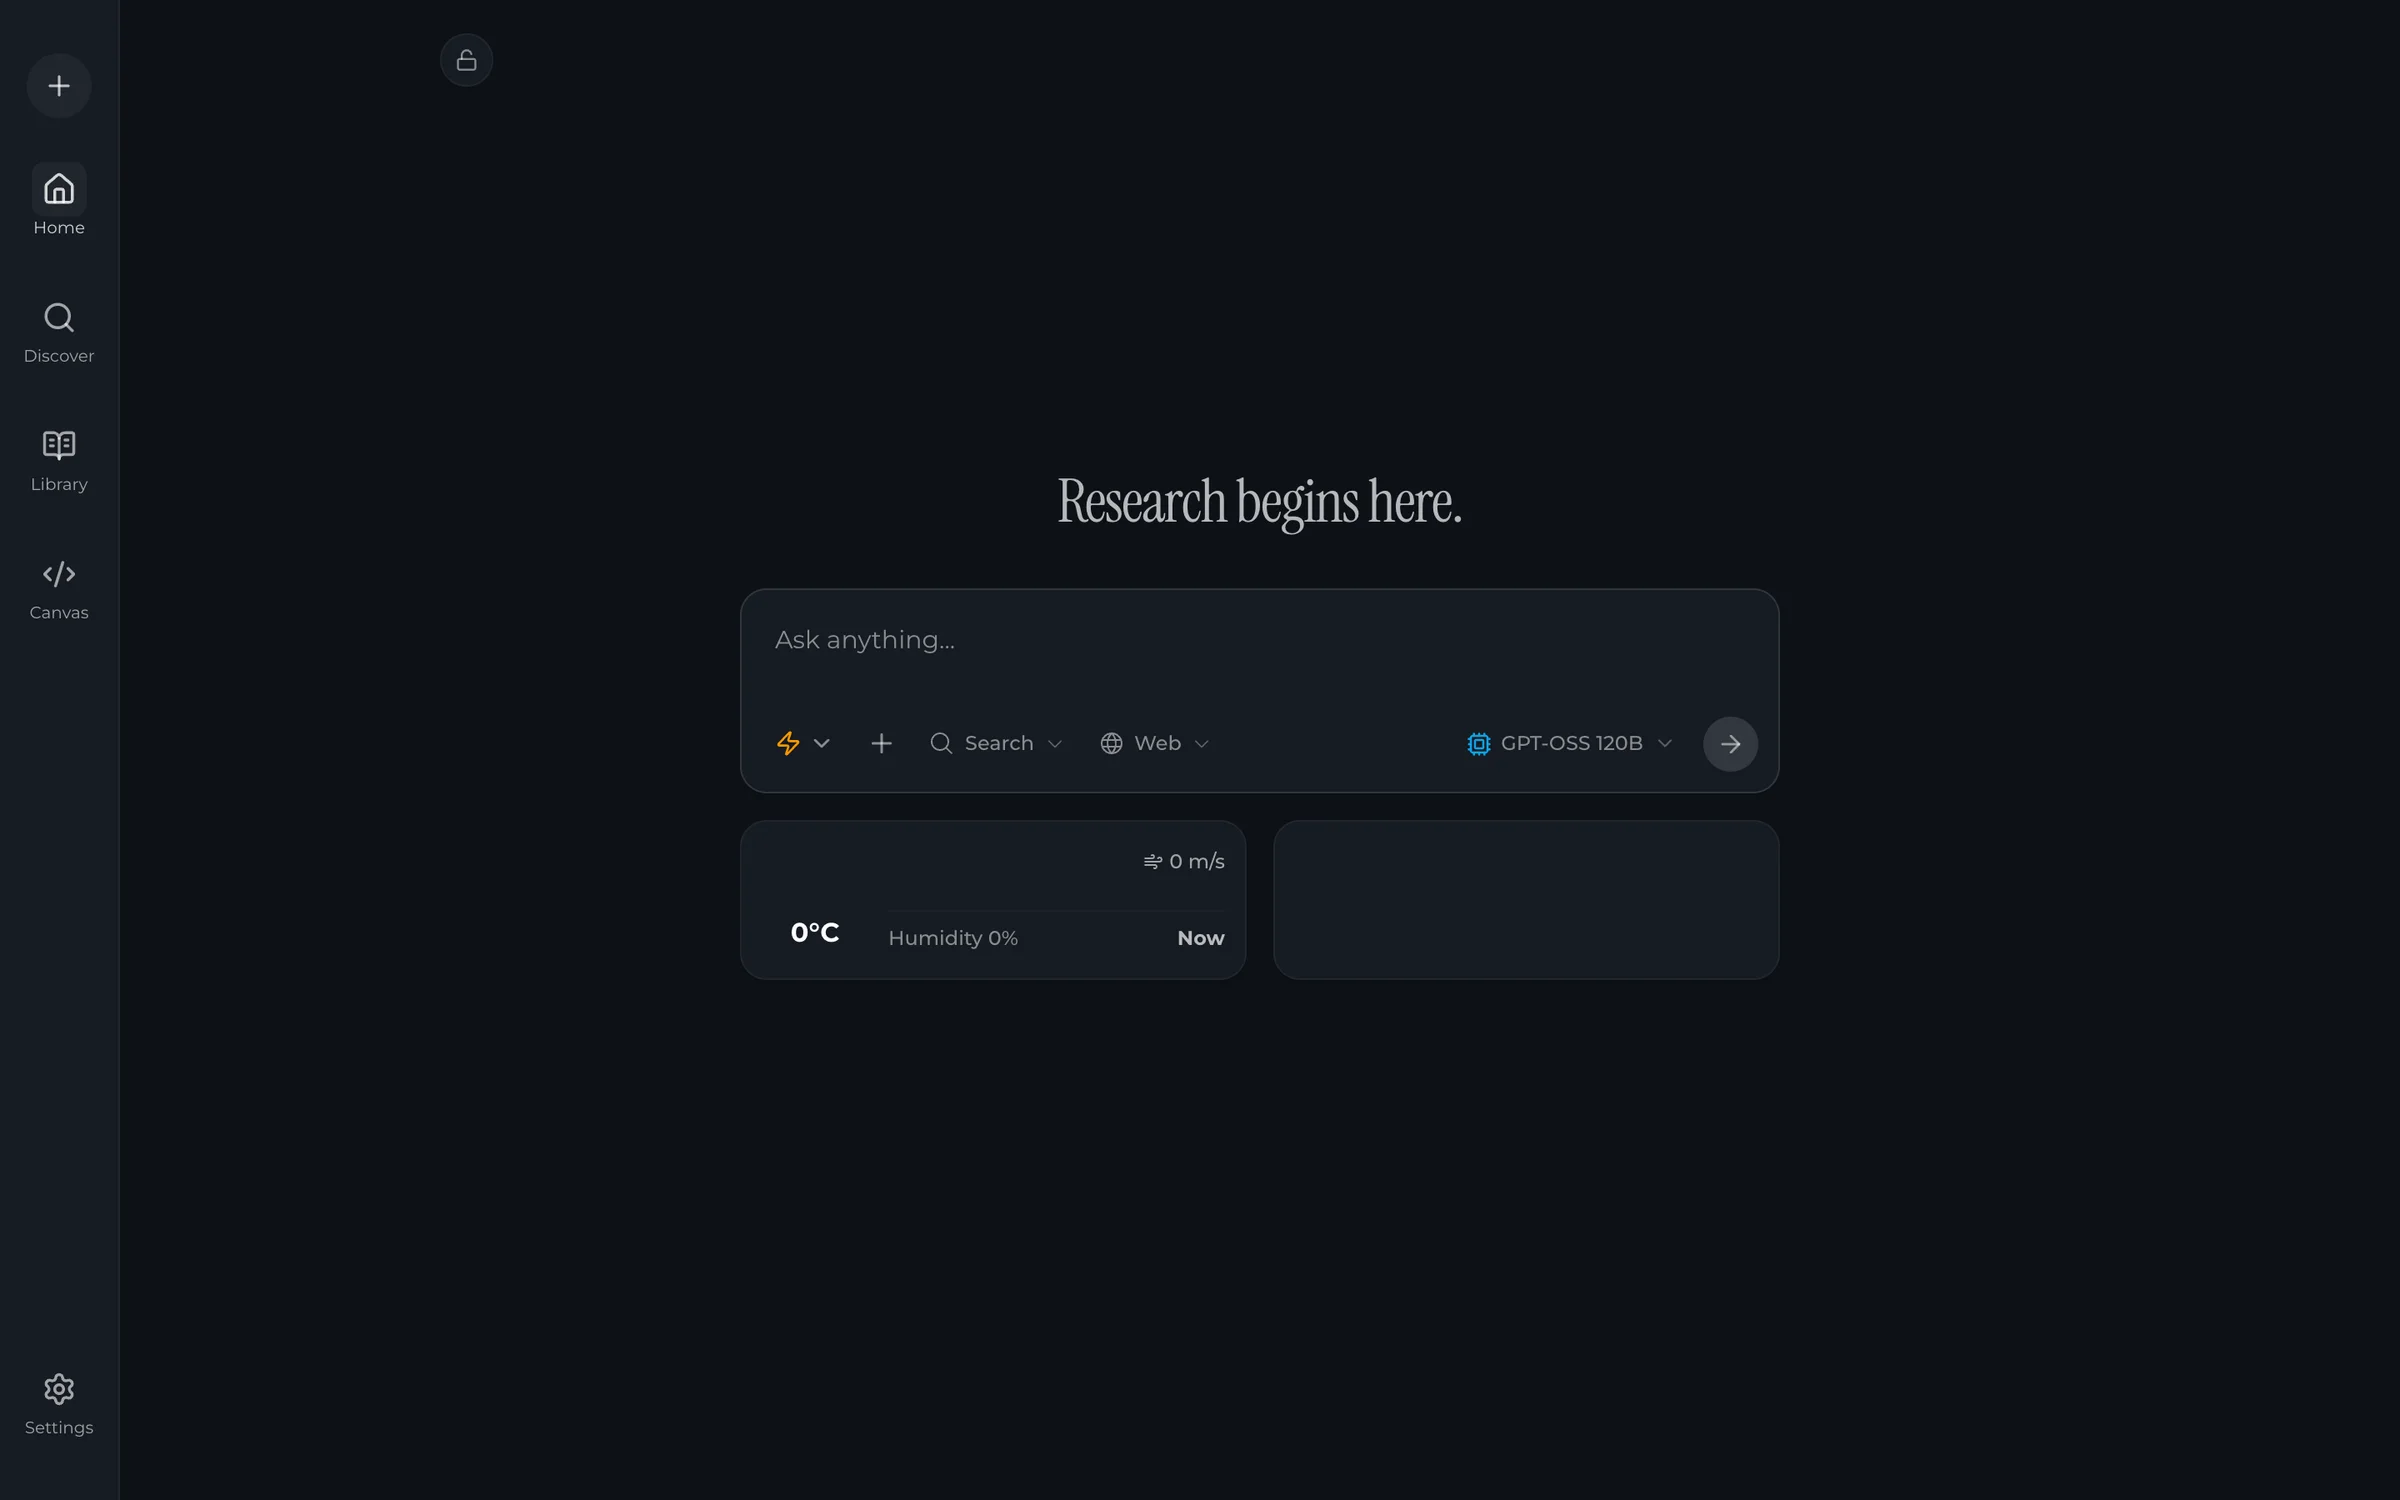Image resolution: width=2400 pixels, height=1500 pixels.
Task: Open Settings from the sidebar
Action: point(59,1405)
